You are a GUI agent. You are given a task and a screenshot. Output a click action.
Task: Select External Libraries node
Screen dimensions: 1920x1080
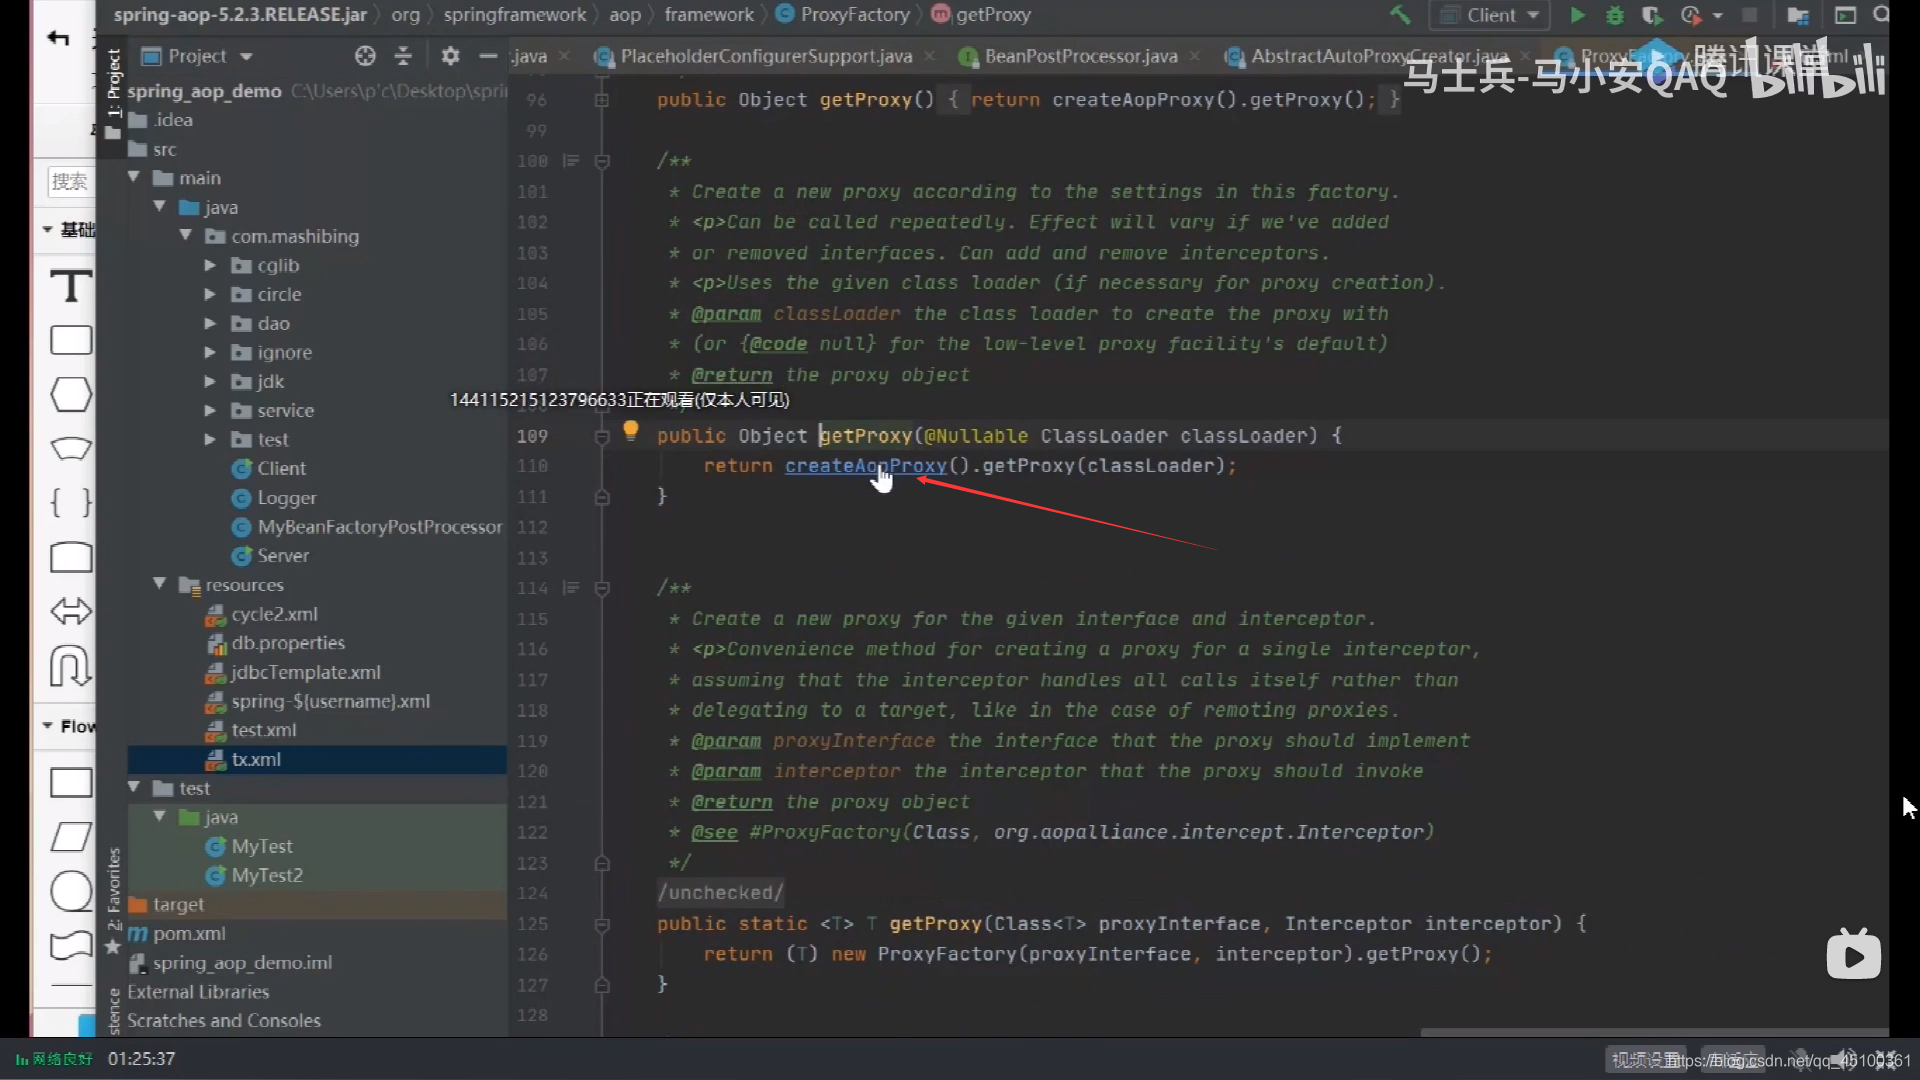coord(198,991)
